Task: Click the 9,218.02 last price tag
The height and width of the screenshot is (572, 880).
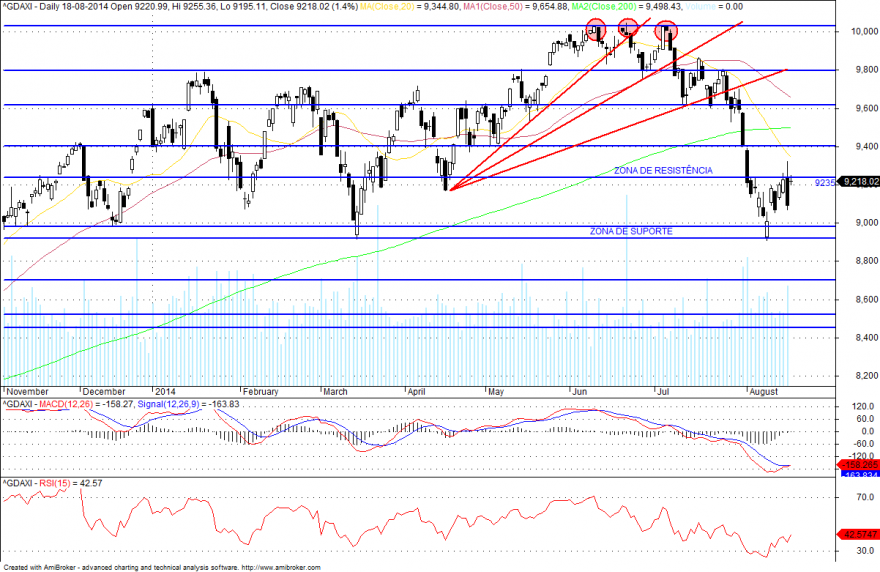Action: point(858,182)
